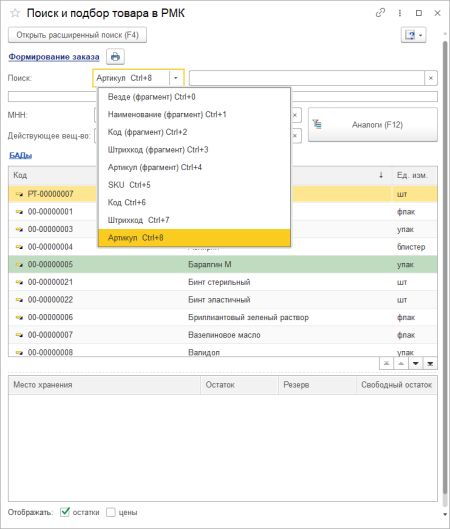Clear the search field with the x icon
450x529 pixels.
[431, 78]
